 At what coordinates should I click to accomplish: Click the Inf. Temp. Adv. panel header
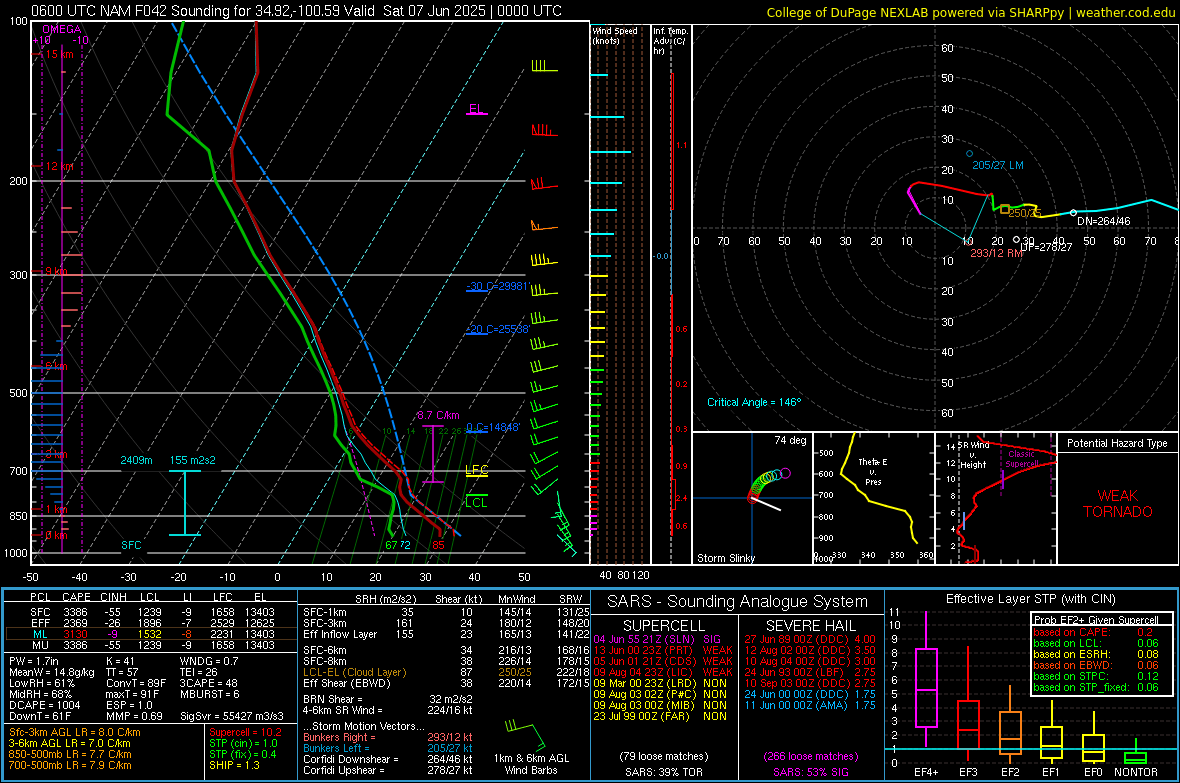coord(670,41)
